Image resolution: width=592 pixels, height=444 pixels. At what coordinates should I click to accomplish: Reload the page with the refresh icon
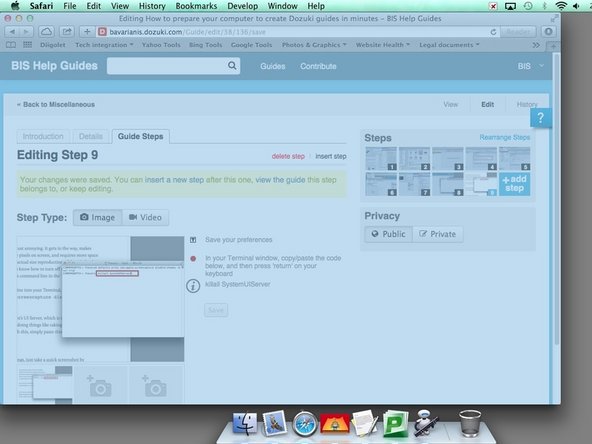click(493, 32)
